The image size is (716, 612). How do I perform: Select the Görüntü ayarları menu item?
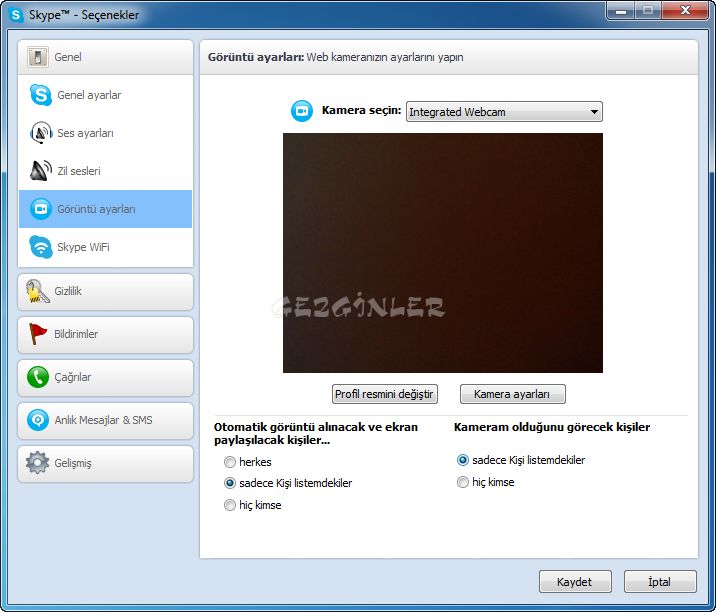click(x=105, y=209)
